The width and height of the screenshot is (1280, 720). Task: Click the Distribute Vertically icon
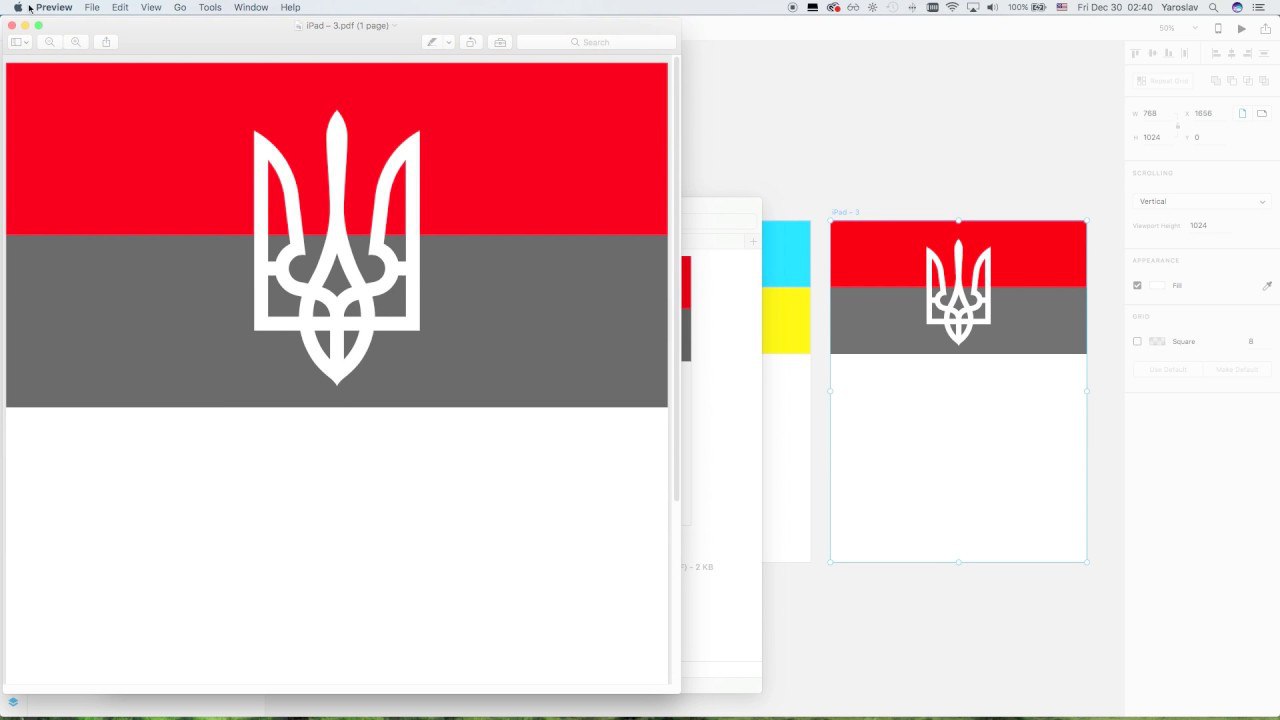[x=1264, y=53]
